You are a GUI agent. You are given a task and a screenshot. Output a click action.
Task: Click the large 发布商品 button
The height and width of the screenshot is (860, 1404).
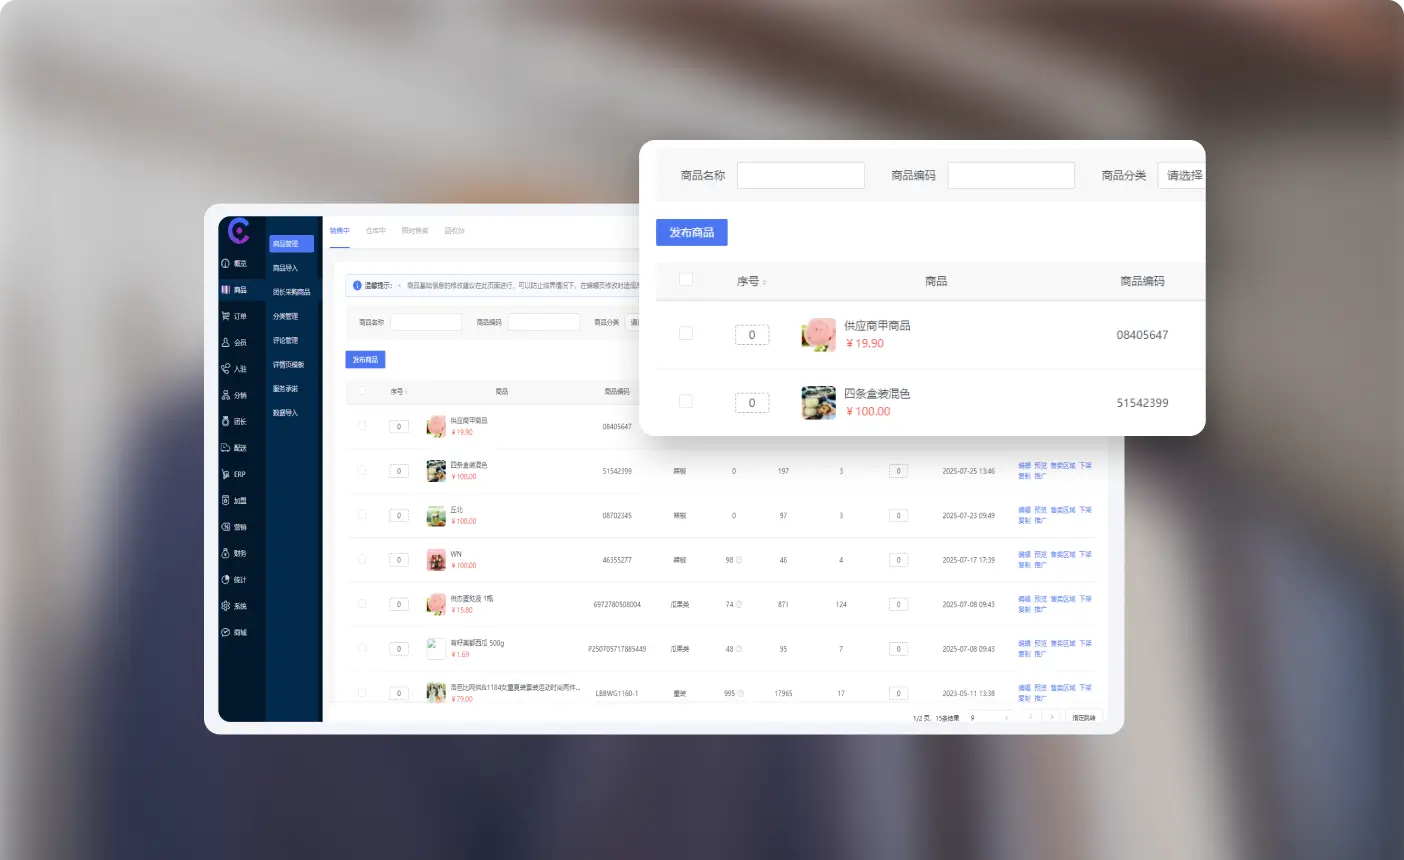pos(691,233)
